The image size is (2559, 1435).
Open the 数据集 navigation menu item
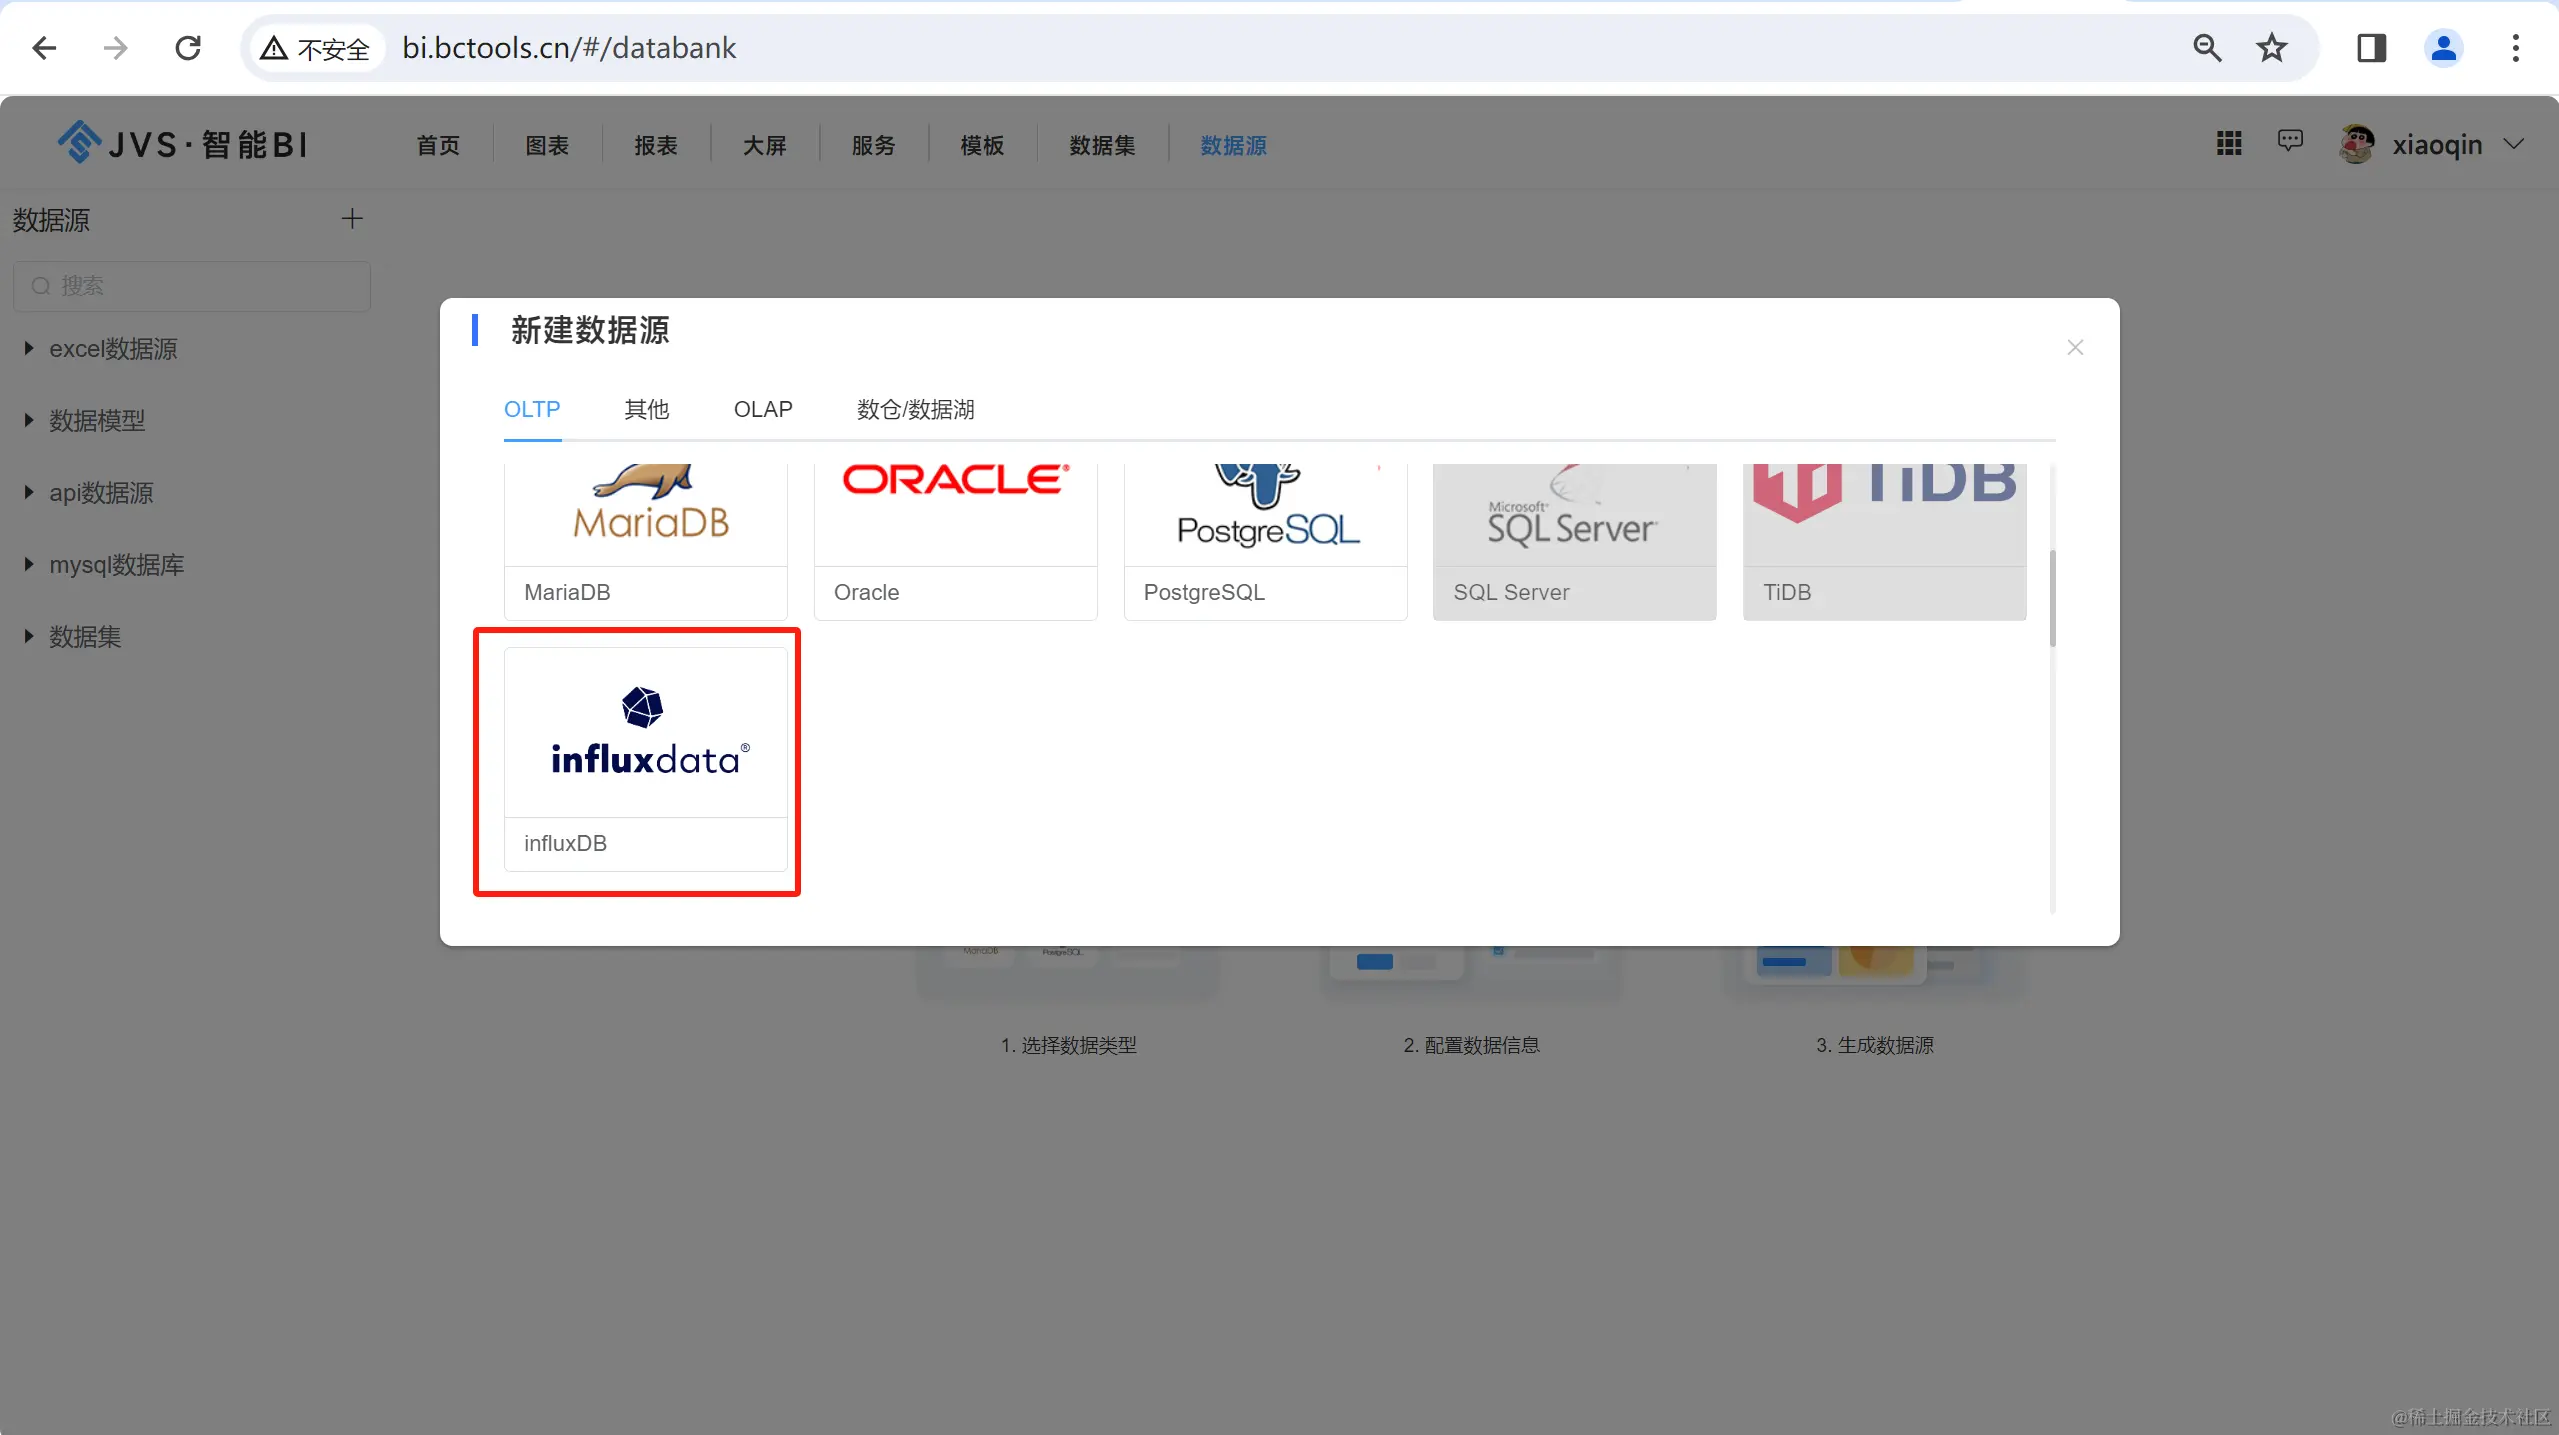pos(1102,146)
